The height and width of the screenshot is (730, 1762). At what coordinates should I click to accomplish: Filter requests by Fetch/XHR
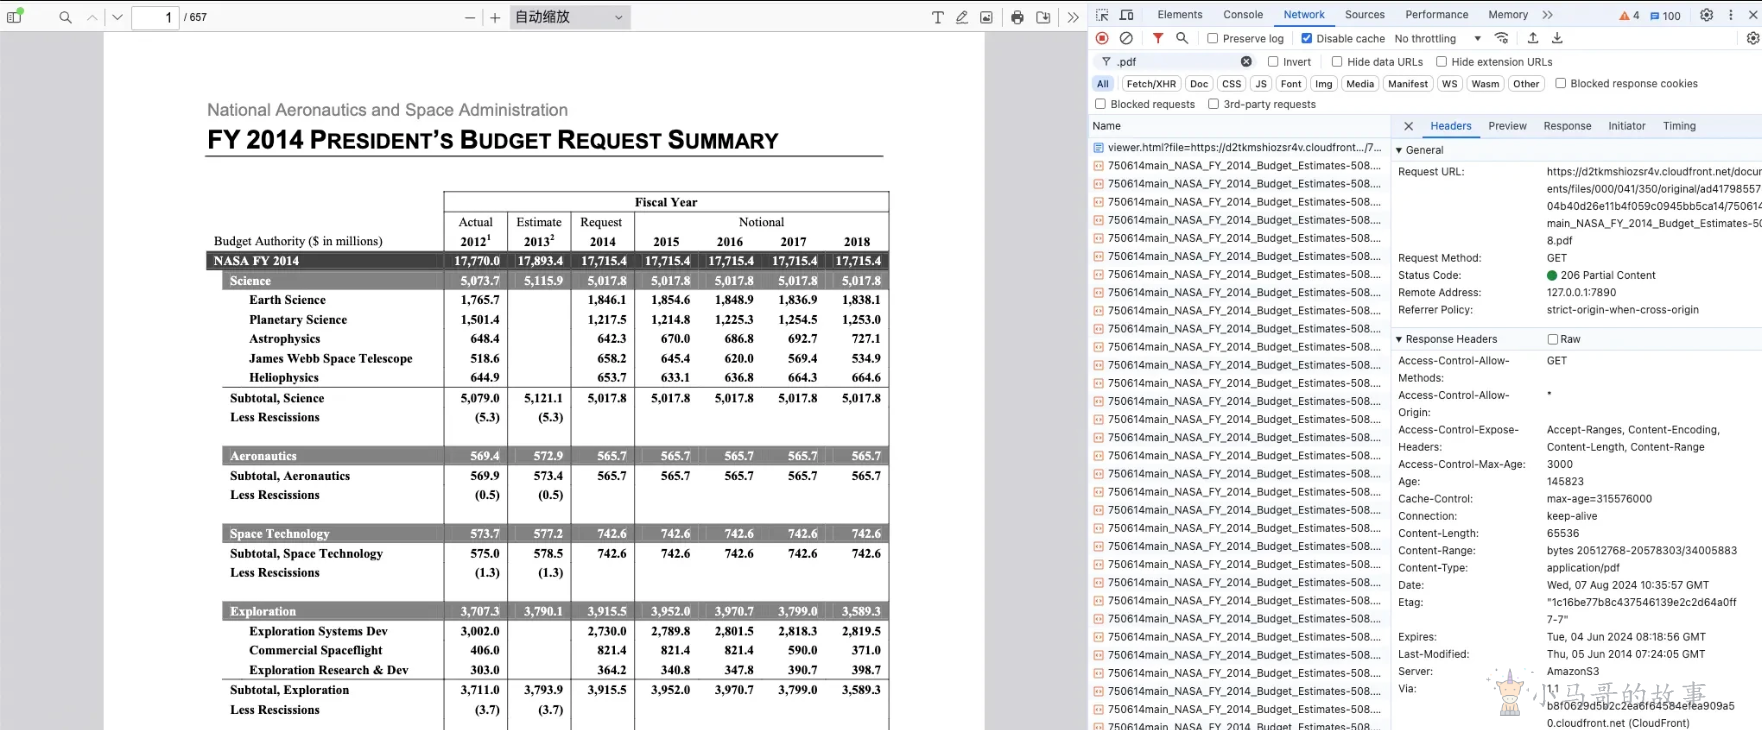(x=1151, y=84)
